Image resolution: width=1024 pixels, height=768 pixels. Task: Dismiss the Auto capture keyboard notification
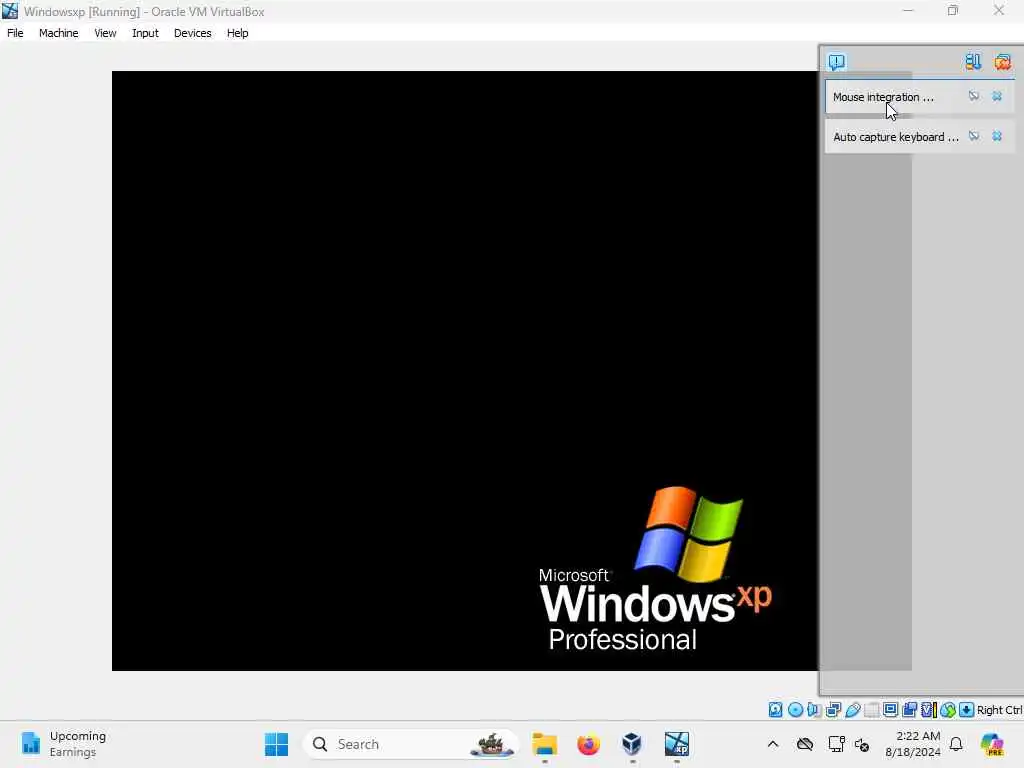tap(997, 136)
